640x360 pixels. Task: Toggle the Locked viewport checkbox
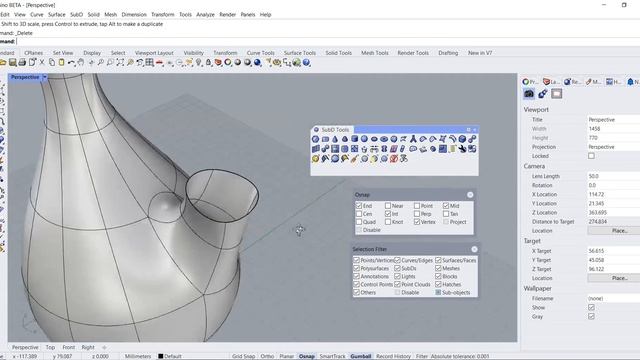(x=591, y=156)
